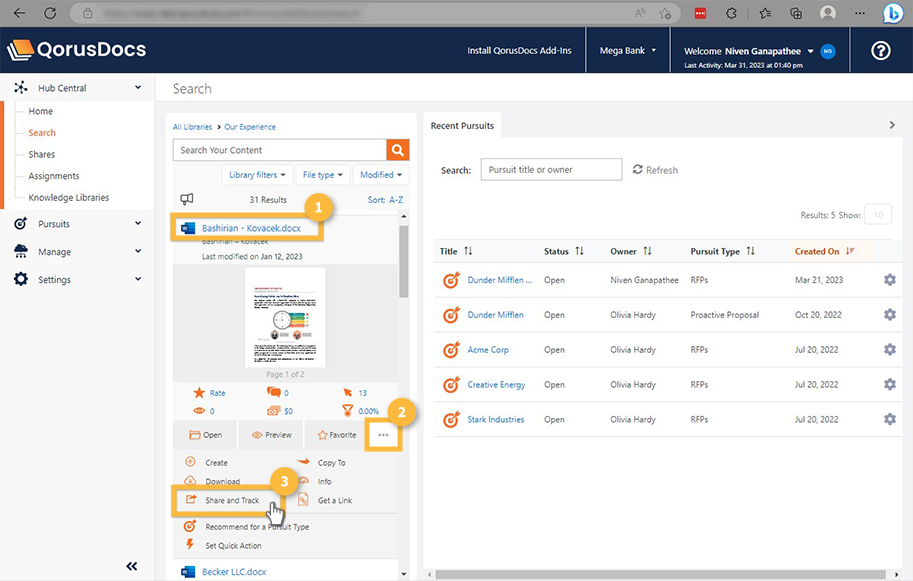
Task: Open the help question mark icon
Action: [x=880, y=51]
